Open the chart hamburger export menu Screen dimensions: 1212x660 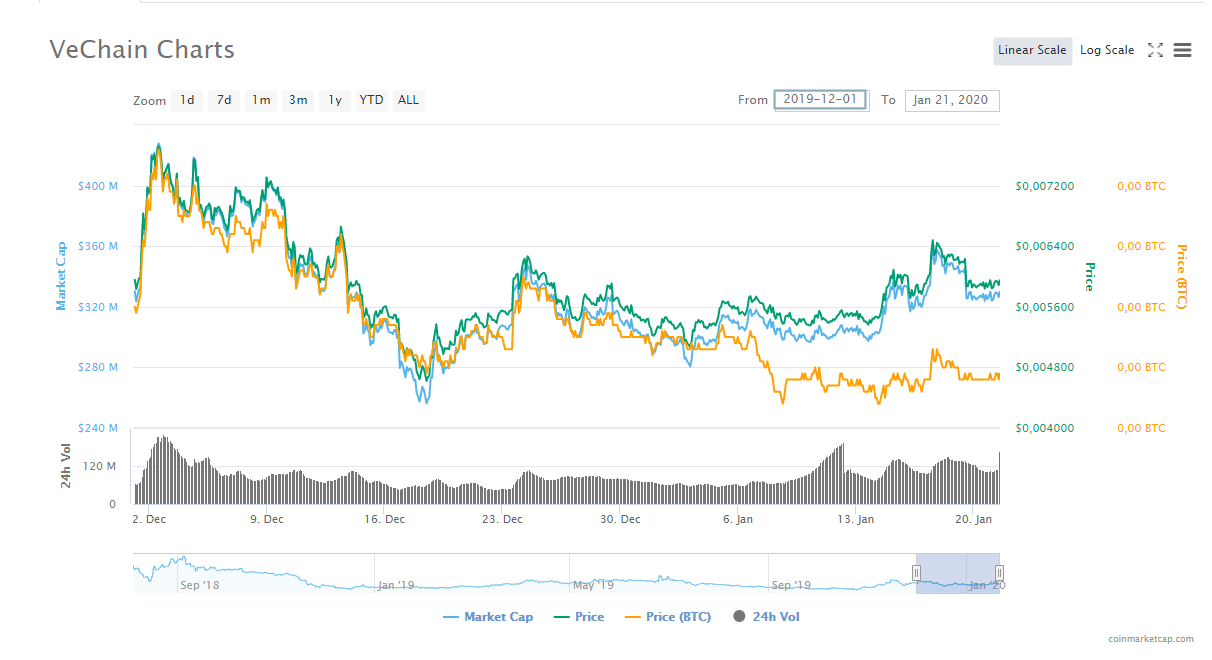(1182, 50)
